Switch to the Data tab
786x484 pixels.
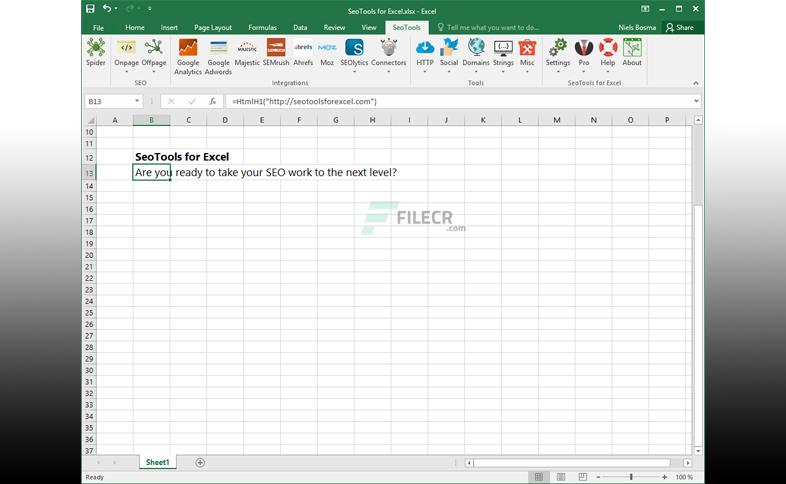point(300,28)
